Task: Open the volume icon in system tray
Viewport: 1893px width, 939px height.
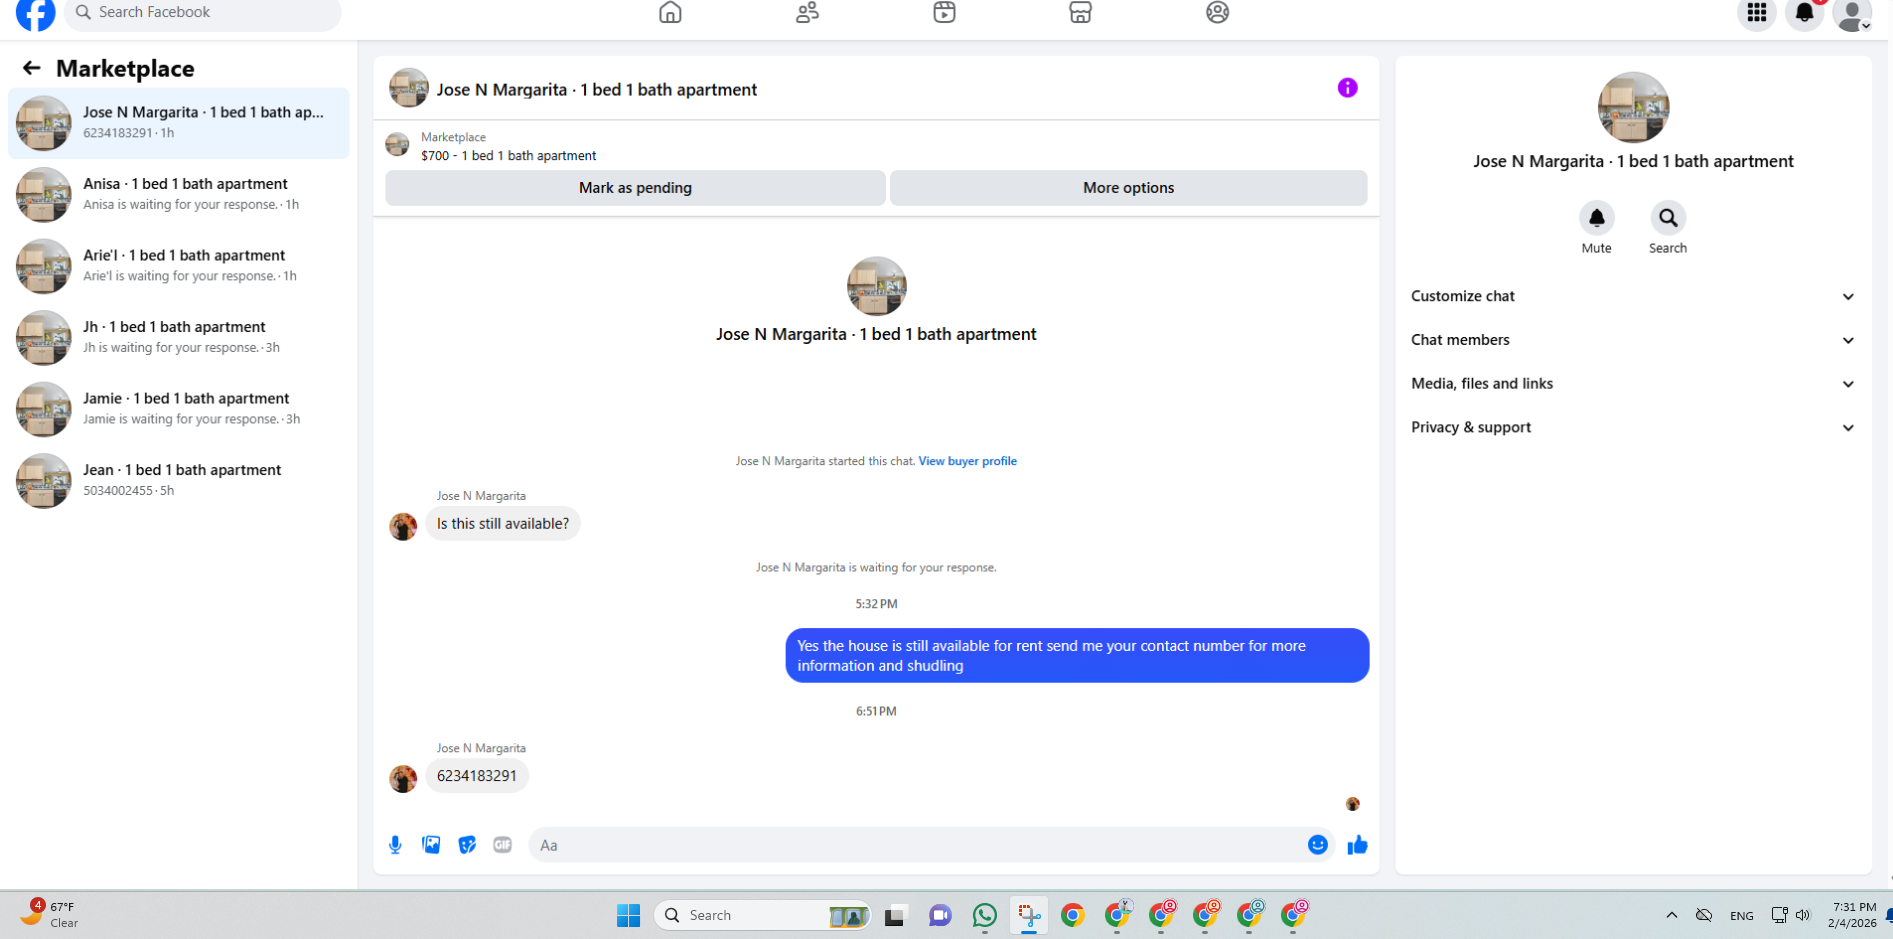Action: [1803, 915]
